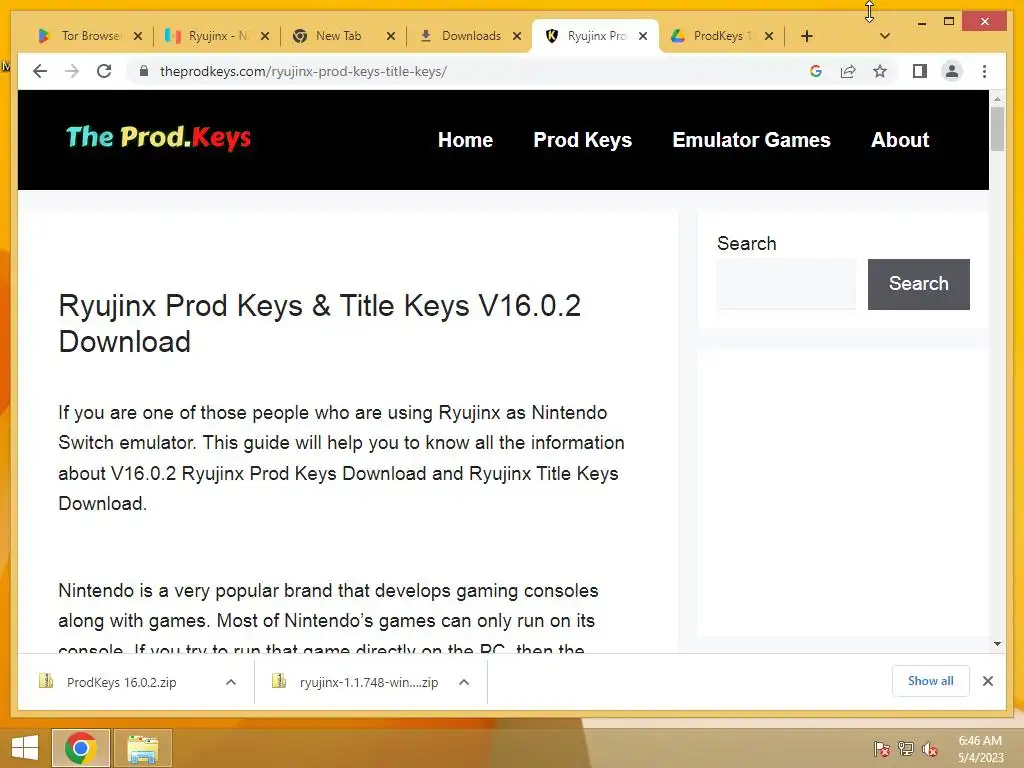Click the page title heading text
Viewport: 1024px width, 768px height.
[x=319, y=323]
